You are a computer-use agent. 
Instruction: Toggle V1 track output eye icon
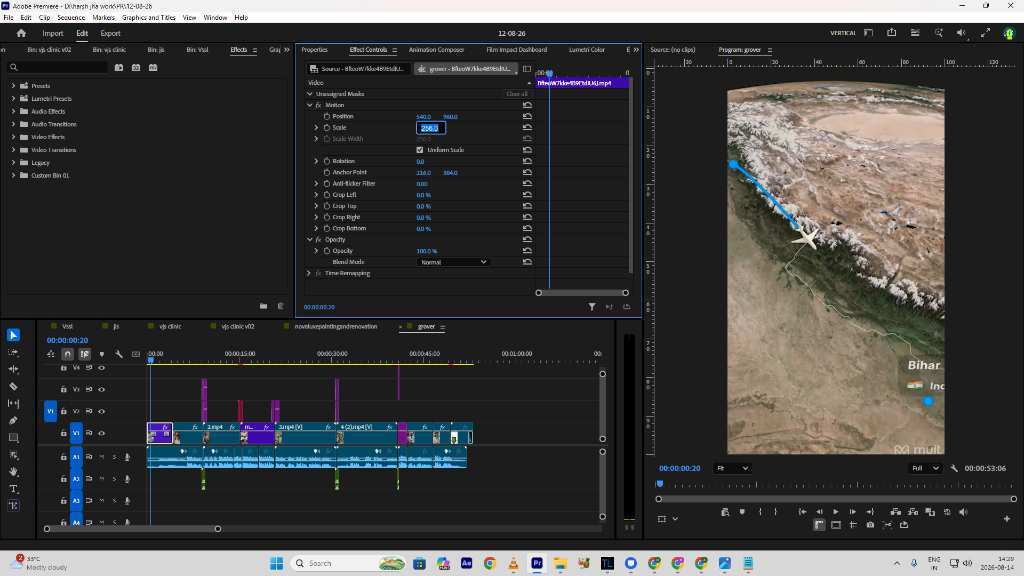tap(101, 433)
